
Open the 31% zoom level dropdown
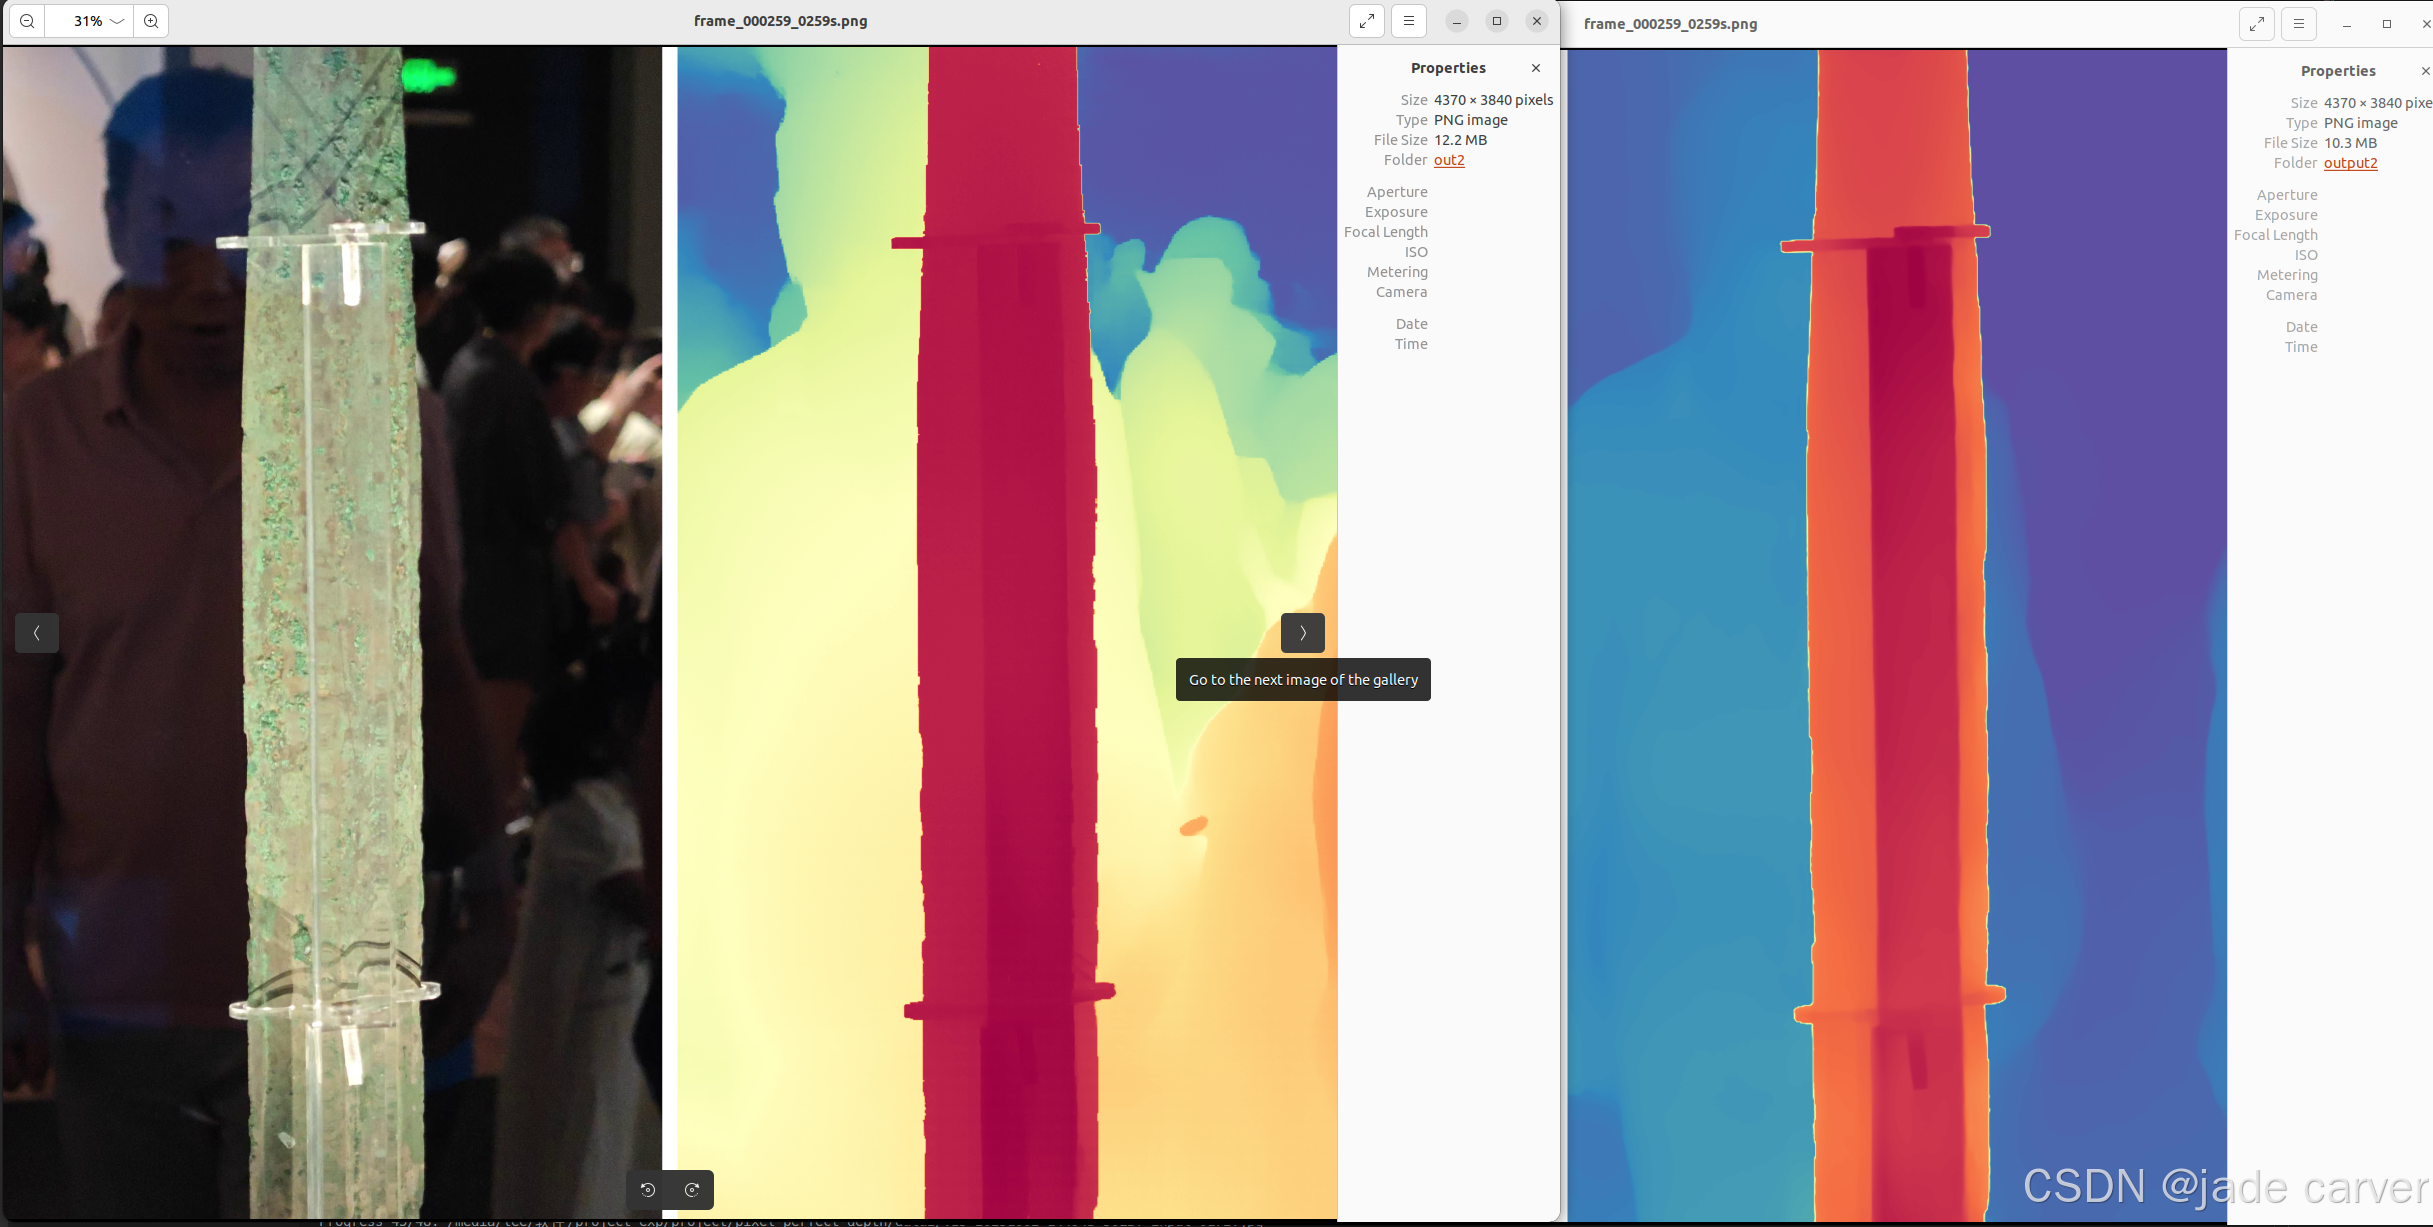117,21
